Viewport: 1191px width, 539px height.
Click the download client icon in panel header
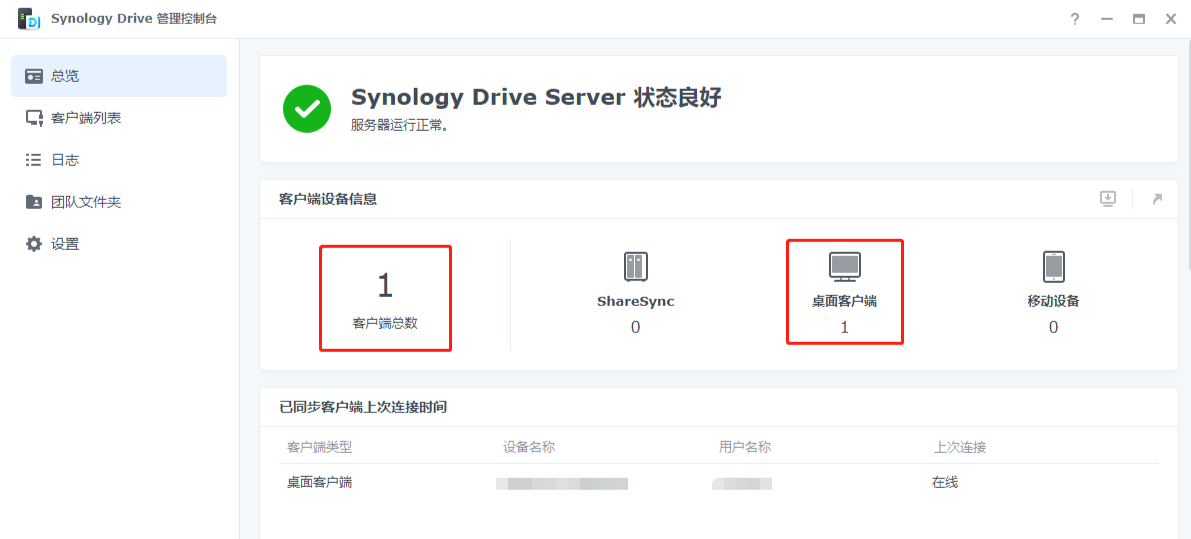pyautogui.click(x=1108, y=199)
